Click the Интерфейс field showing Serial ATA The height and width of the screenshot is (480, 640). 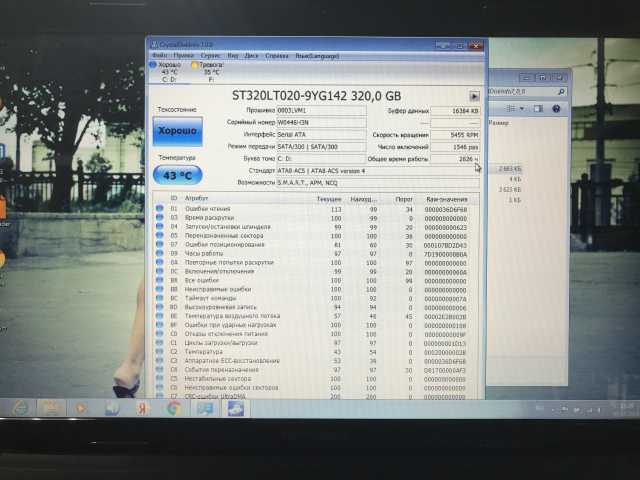tap(321, 134)
